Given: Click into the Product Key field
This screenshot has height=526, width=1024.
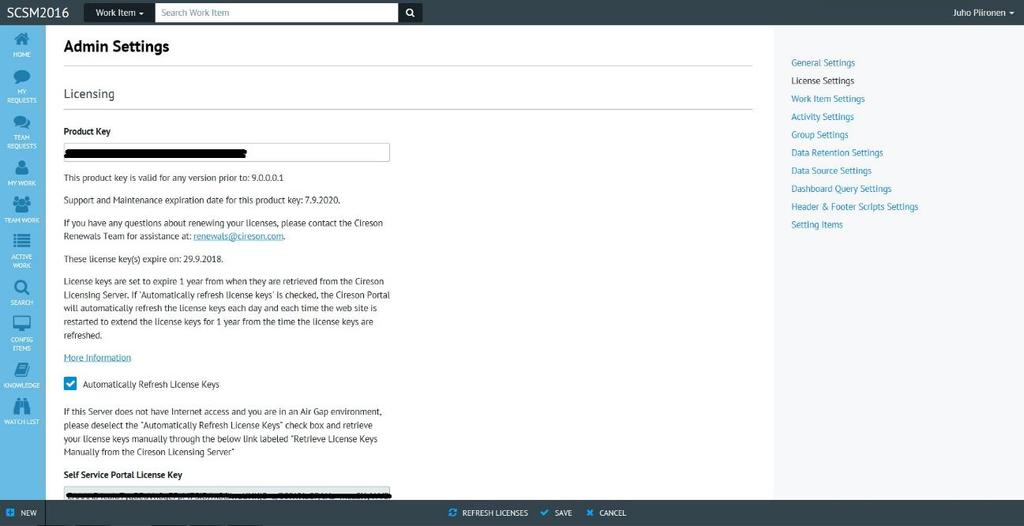Looking at the screenshot, I should pyautogui.click(x=227, y=152).
